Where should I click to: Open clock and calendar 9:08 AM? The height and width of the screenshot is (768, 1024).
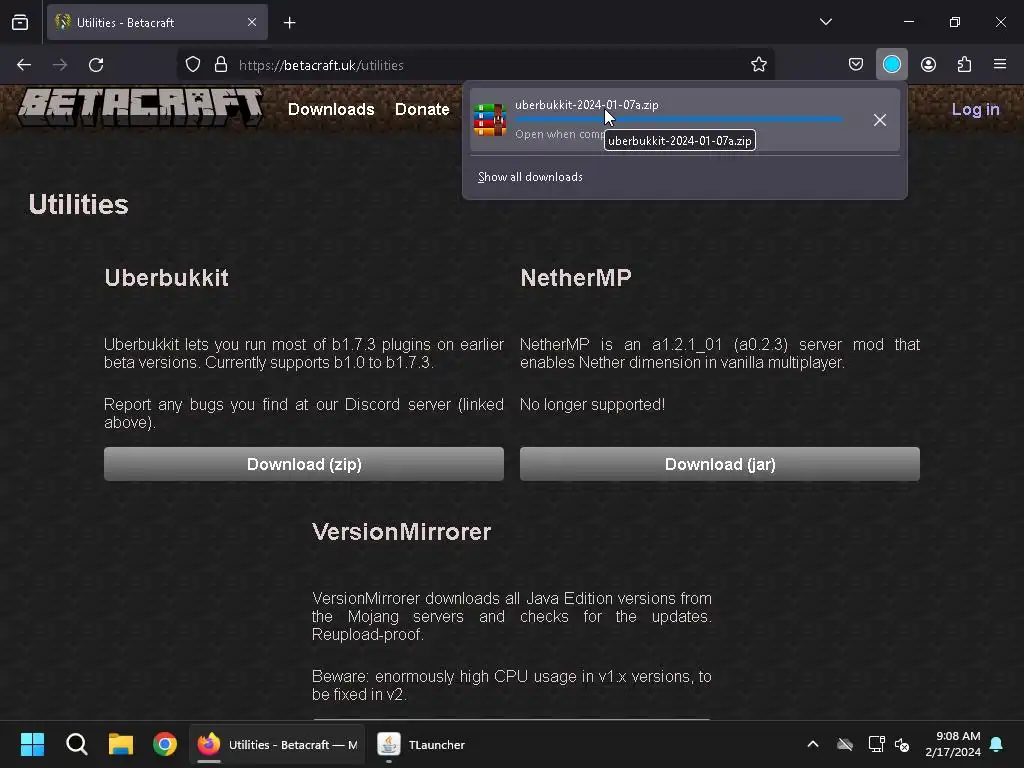(953, 744)
